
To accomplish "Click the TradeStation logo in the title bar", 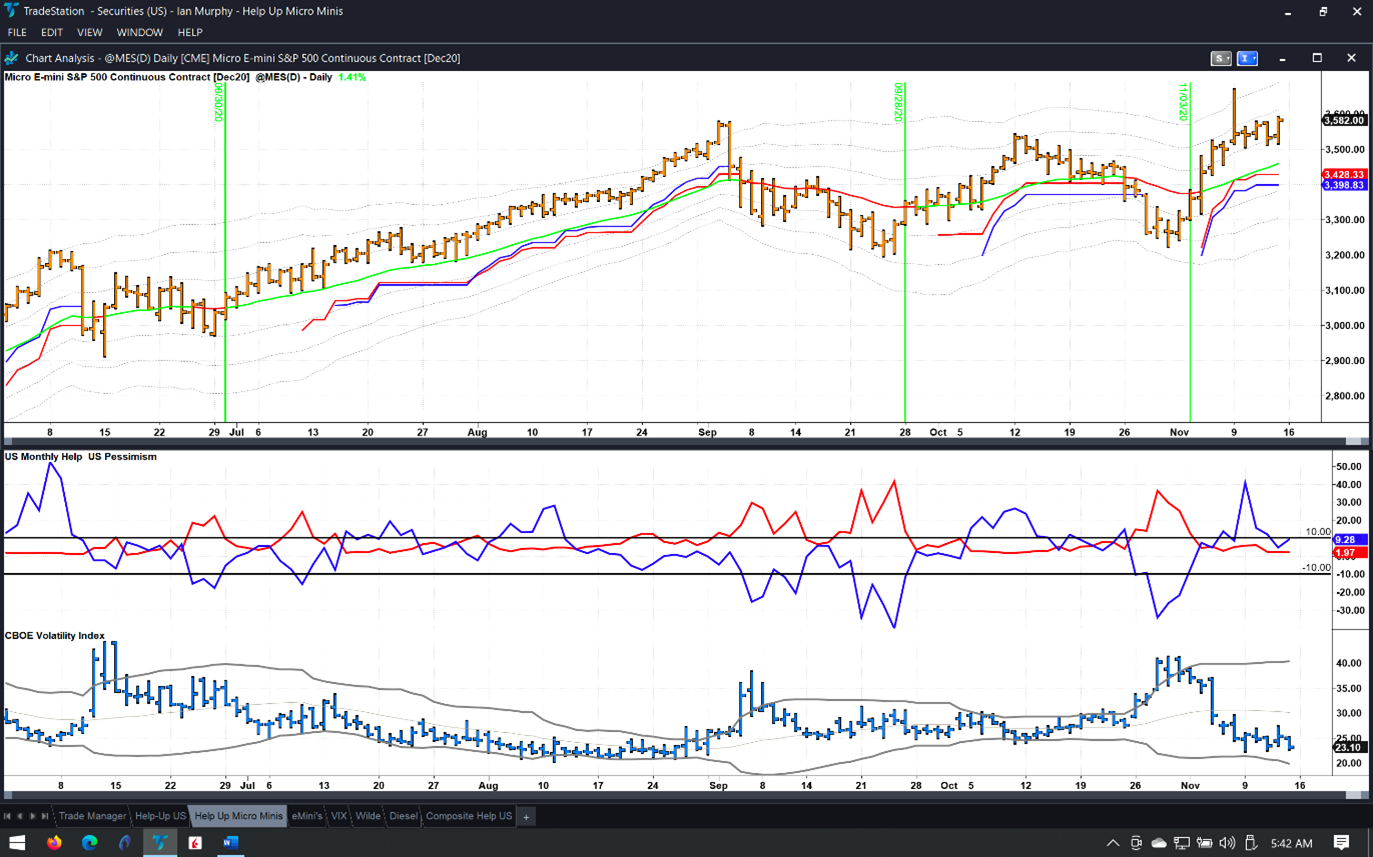I will pos(12,11).
